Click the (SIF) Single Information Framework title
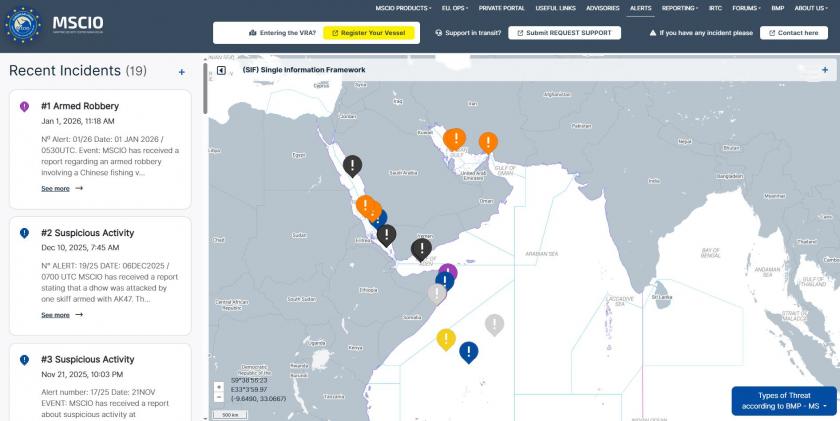Screen dimensions: 840x421 point(304,70)
